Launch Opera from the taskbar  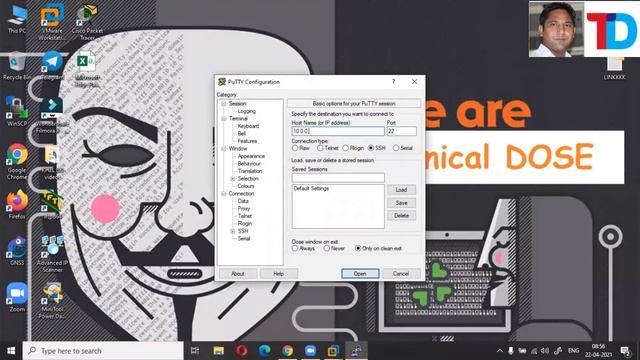[x=242, y=351]
